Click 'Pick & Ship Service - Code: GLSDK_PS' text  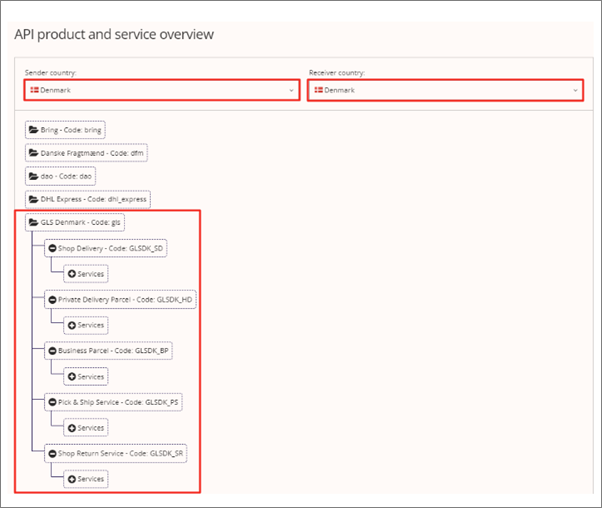[x=118, y=402]
